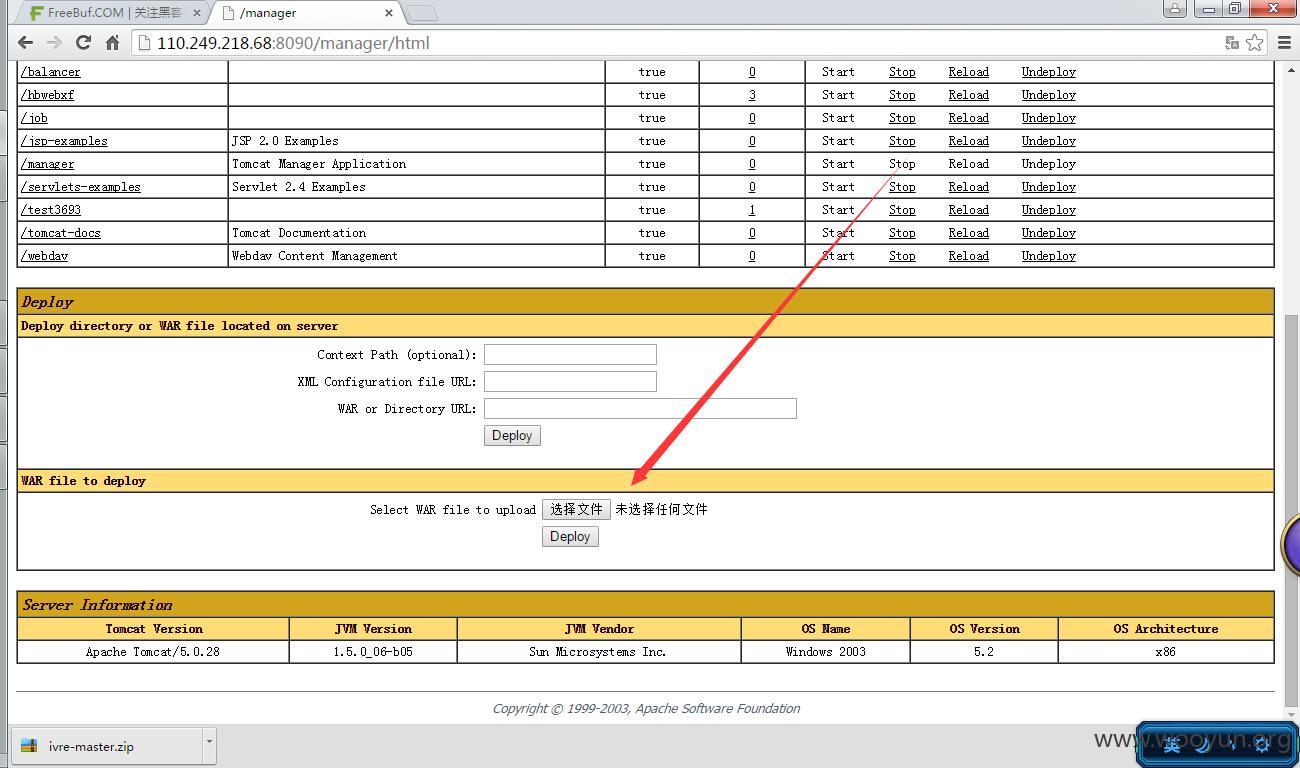Image resolution: width=1300 pixels, height=768 pixels.
Task: Select the JVM version 1.5.0_06-b05 text
Action: tap(373, 651)
